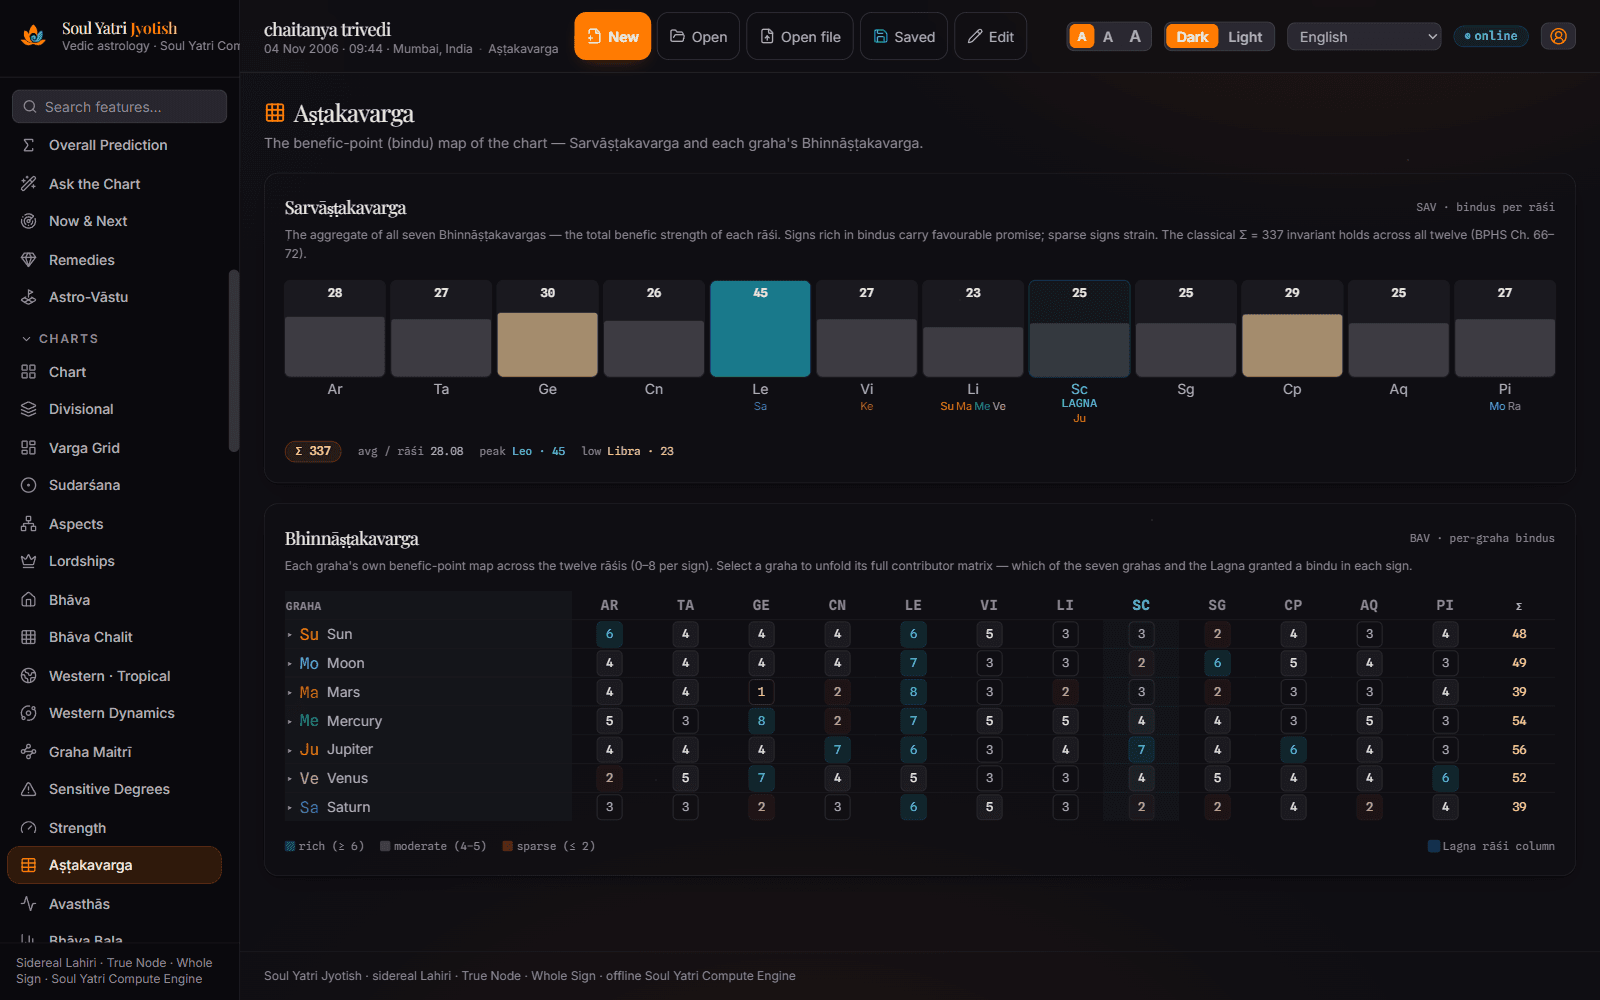Click the sidebar scrollbar
Screen dimensions: 1600x1000
coord(234,360)
